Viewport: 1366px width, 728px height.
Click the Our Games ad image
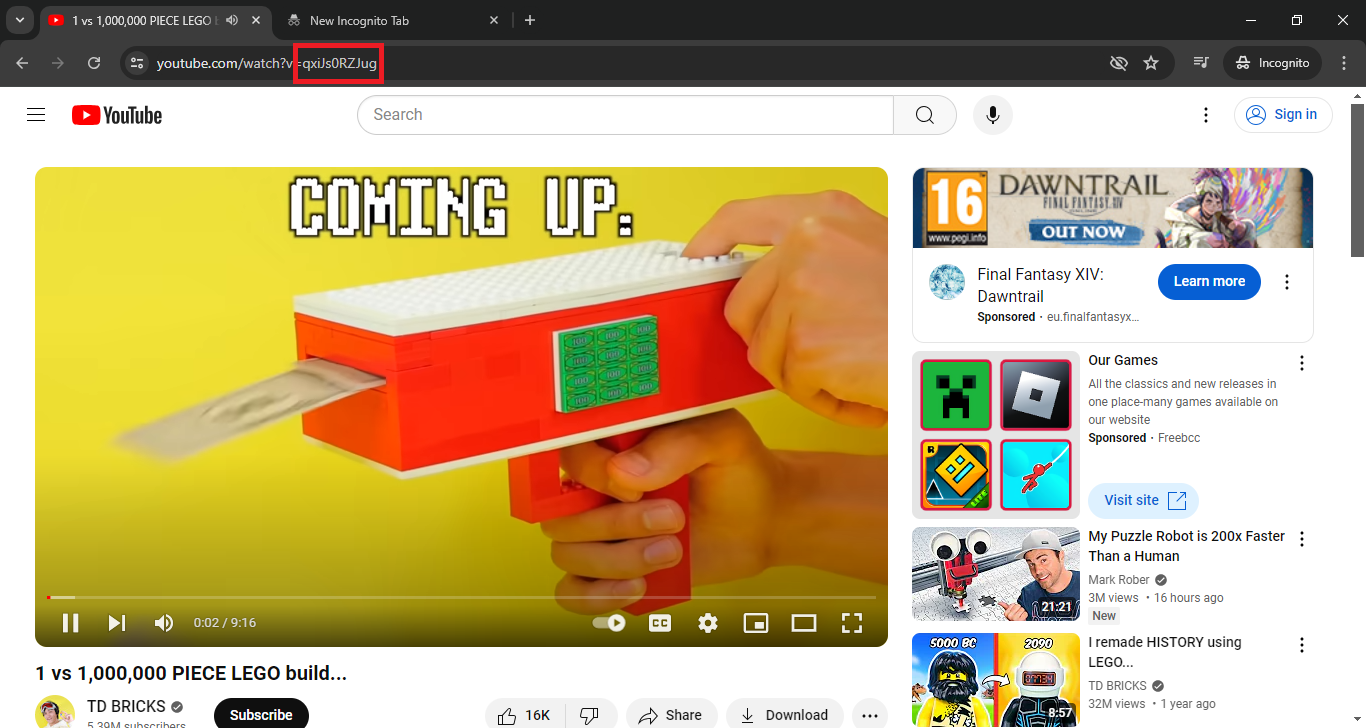tap(996, 435)
